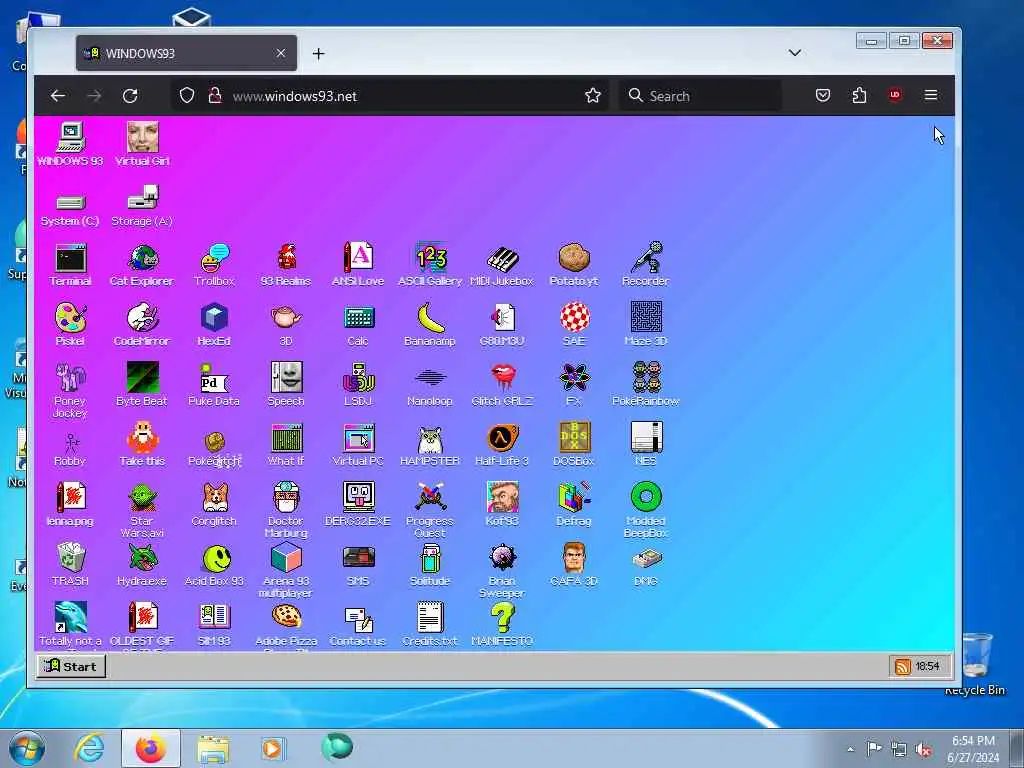This screenshot has width=1024, height=768.
Task: Launch Byte Beat icon
Action: [142, 385]
